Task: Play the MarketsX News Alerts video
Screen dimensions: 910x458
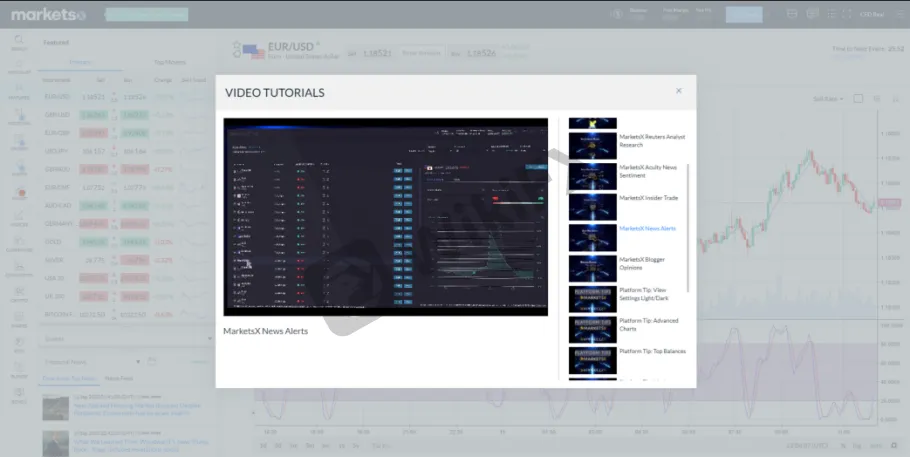Action: point(385,217)
